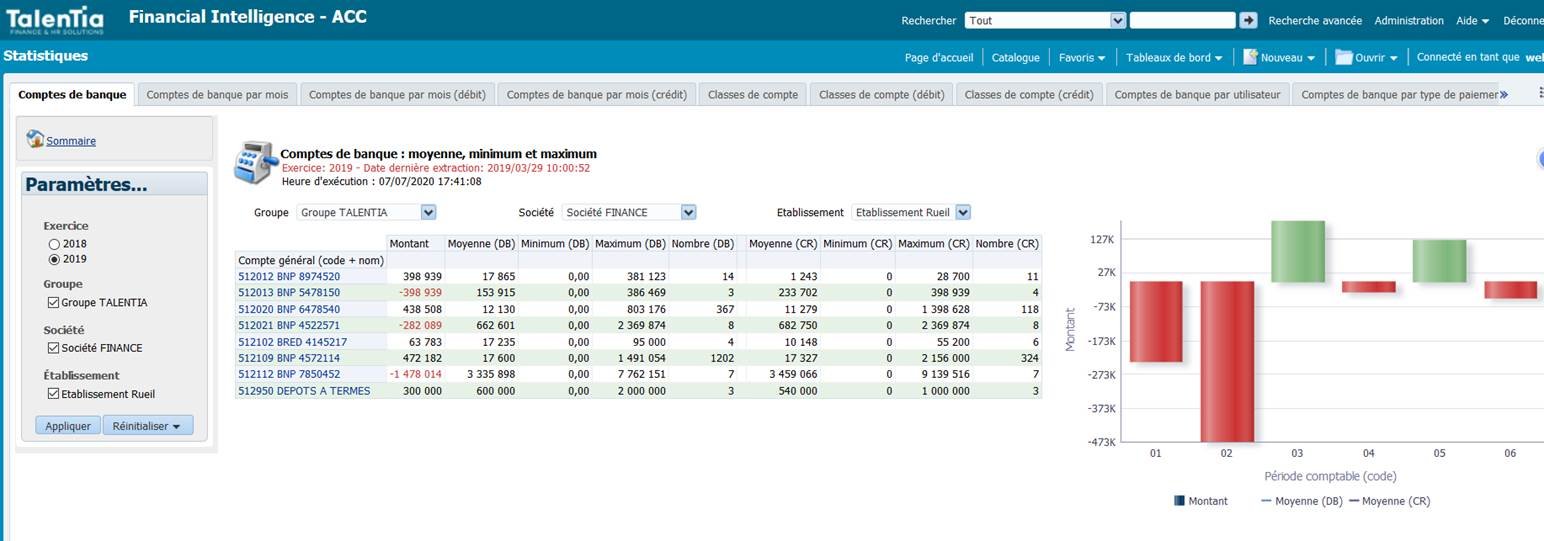
Task: Expand the Etablissement Rueil dropdown
Action: [963, 212]
